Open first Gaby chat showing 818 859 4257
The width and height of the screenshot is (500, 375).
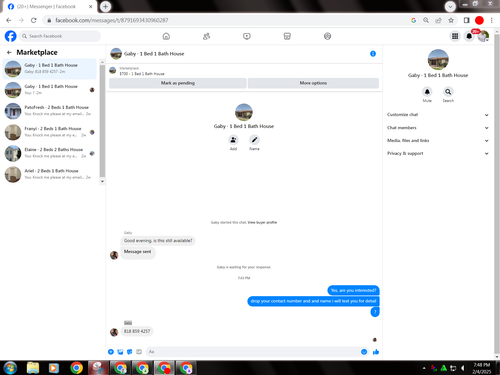click(50, 69)
